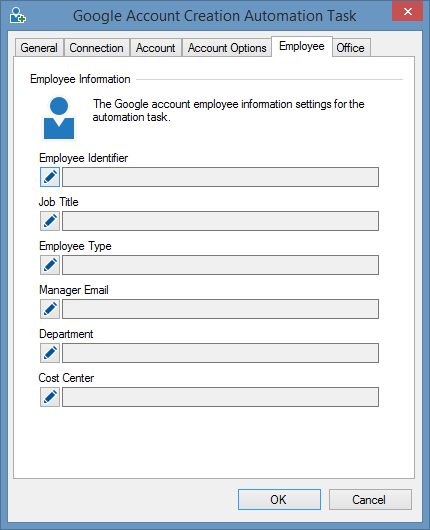This screenshot has height=530, width=430.
Task: Open the Employee Type pencil editor
Action: click(50, 265)
